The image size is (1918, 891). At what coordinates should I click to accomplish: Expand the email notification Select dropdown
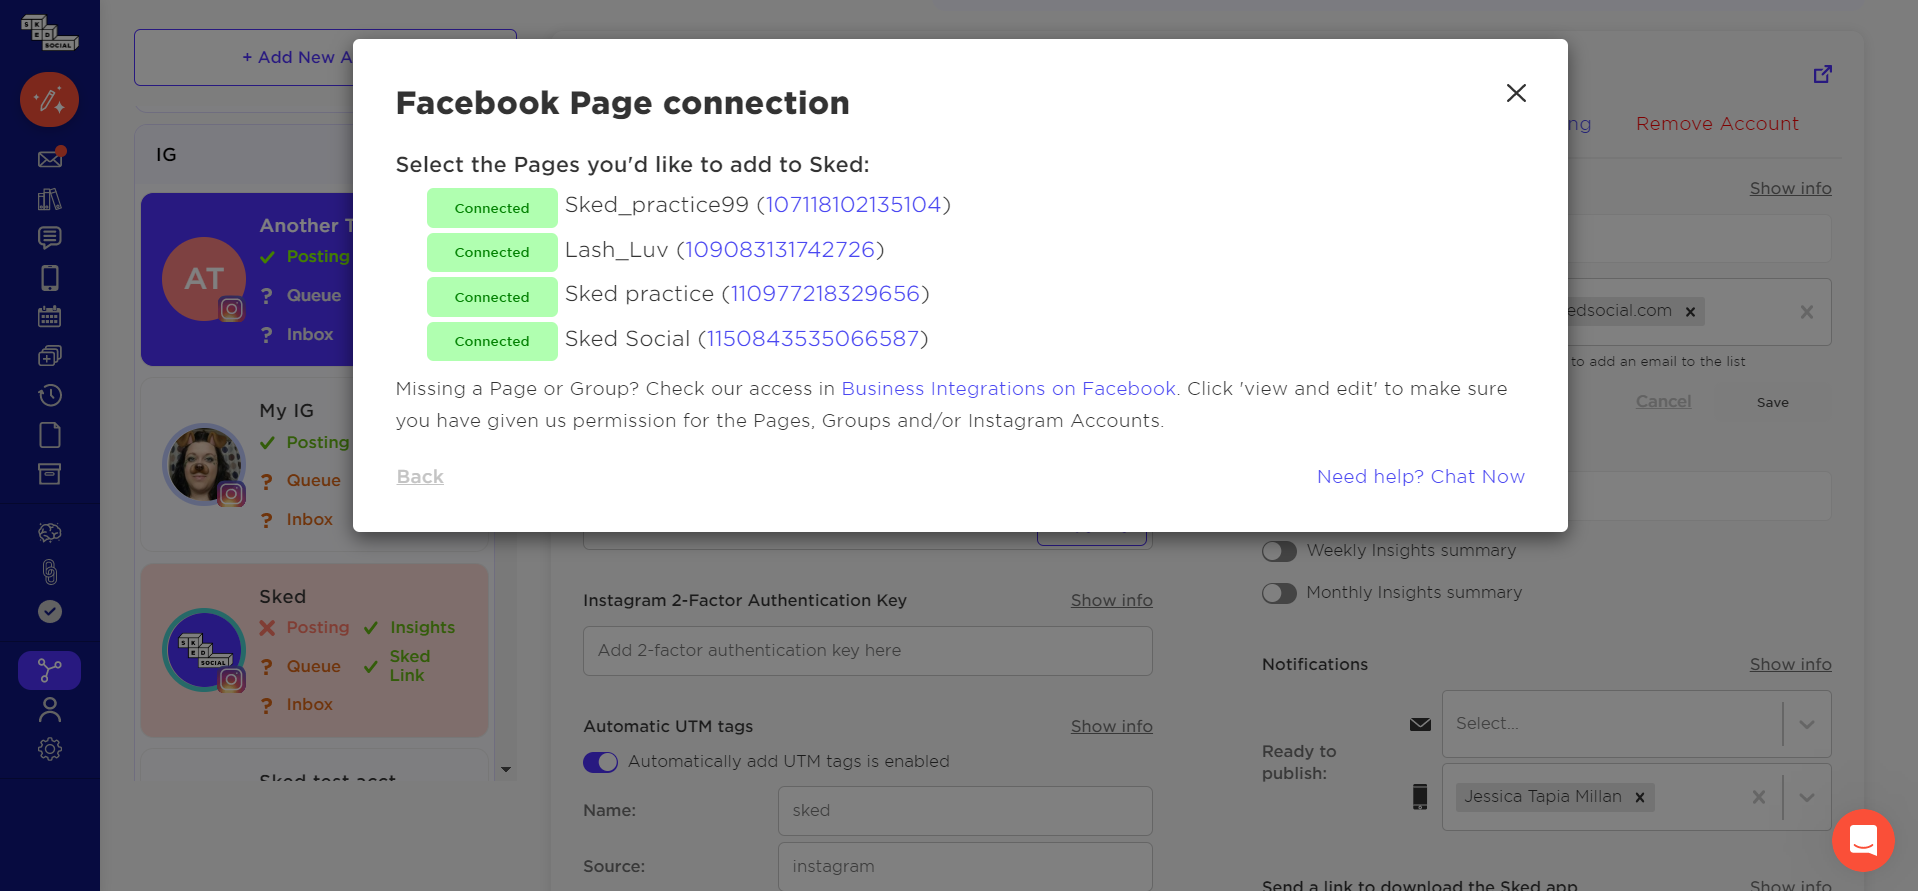[x=1807, y=724]
